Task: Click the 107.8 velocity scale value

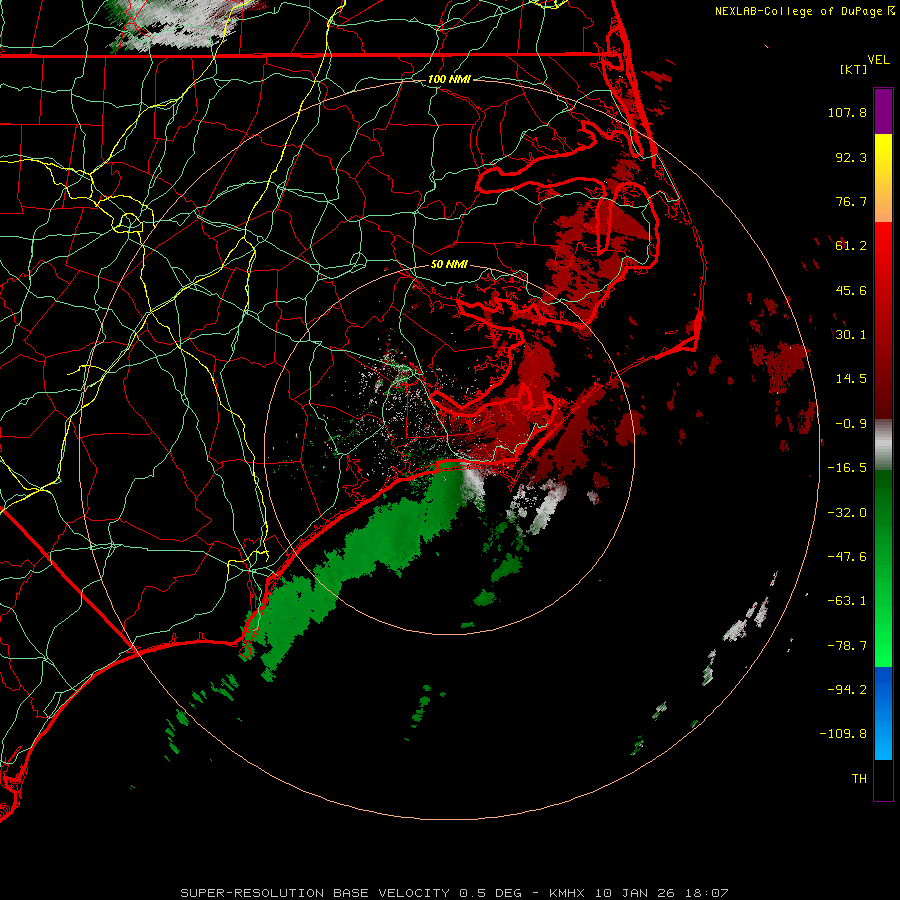Action: (847, 112)
